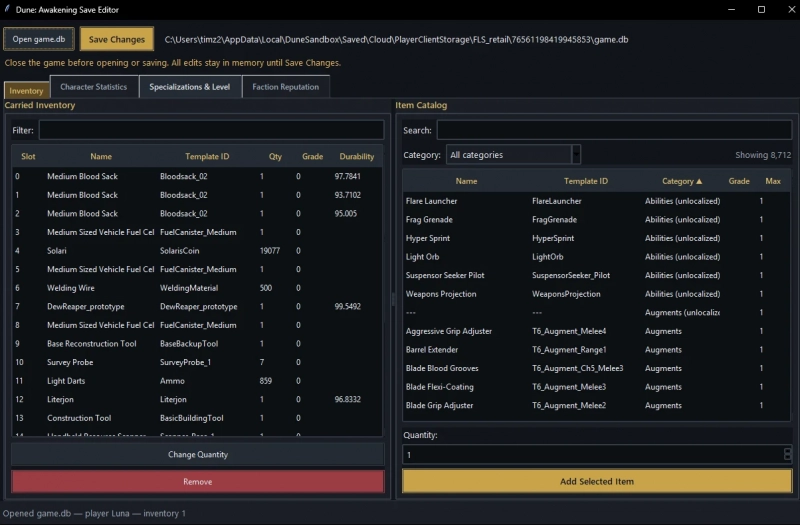This screenshot has height=525, width=800.
Task: Select Light Orb in catalog
Action: point(596,257)
